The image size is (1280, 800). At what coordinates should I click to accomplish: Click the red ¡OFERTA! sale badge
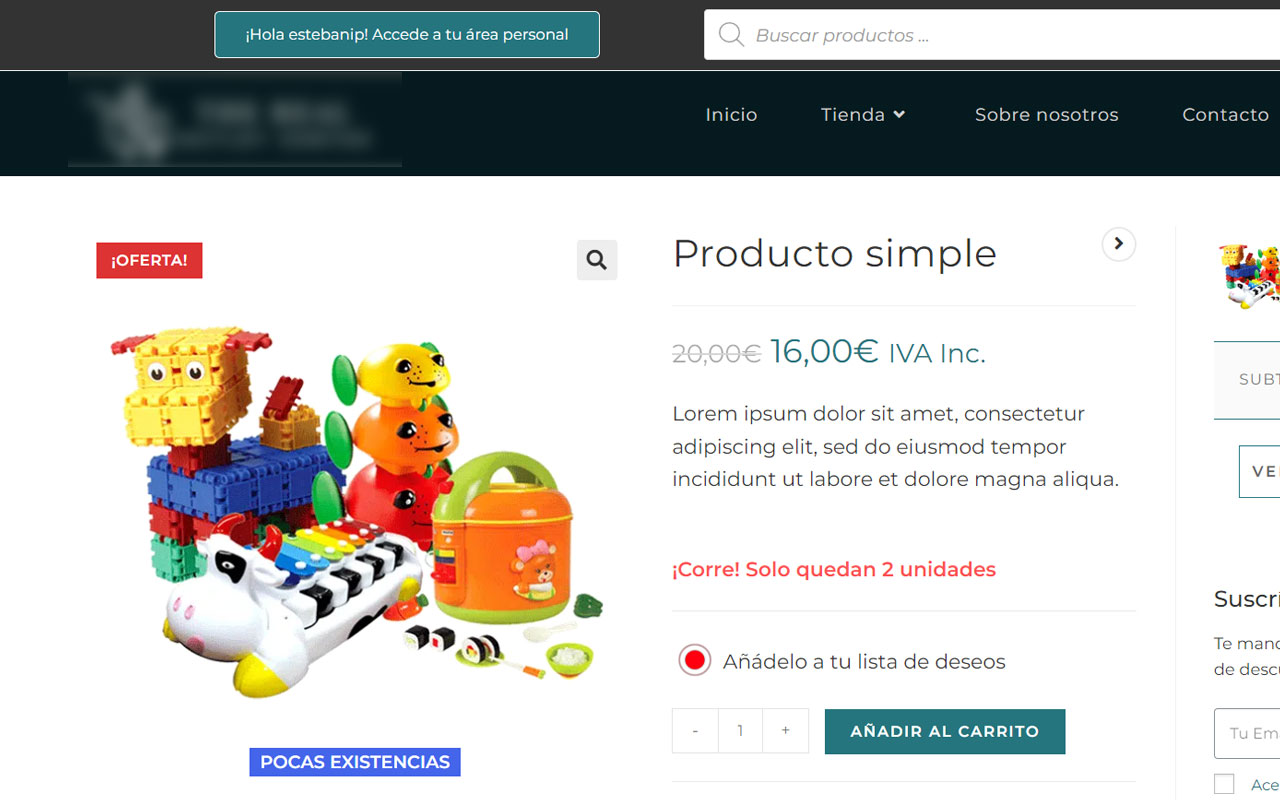click(149, 260)
